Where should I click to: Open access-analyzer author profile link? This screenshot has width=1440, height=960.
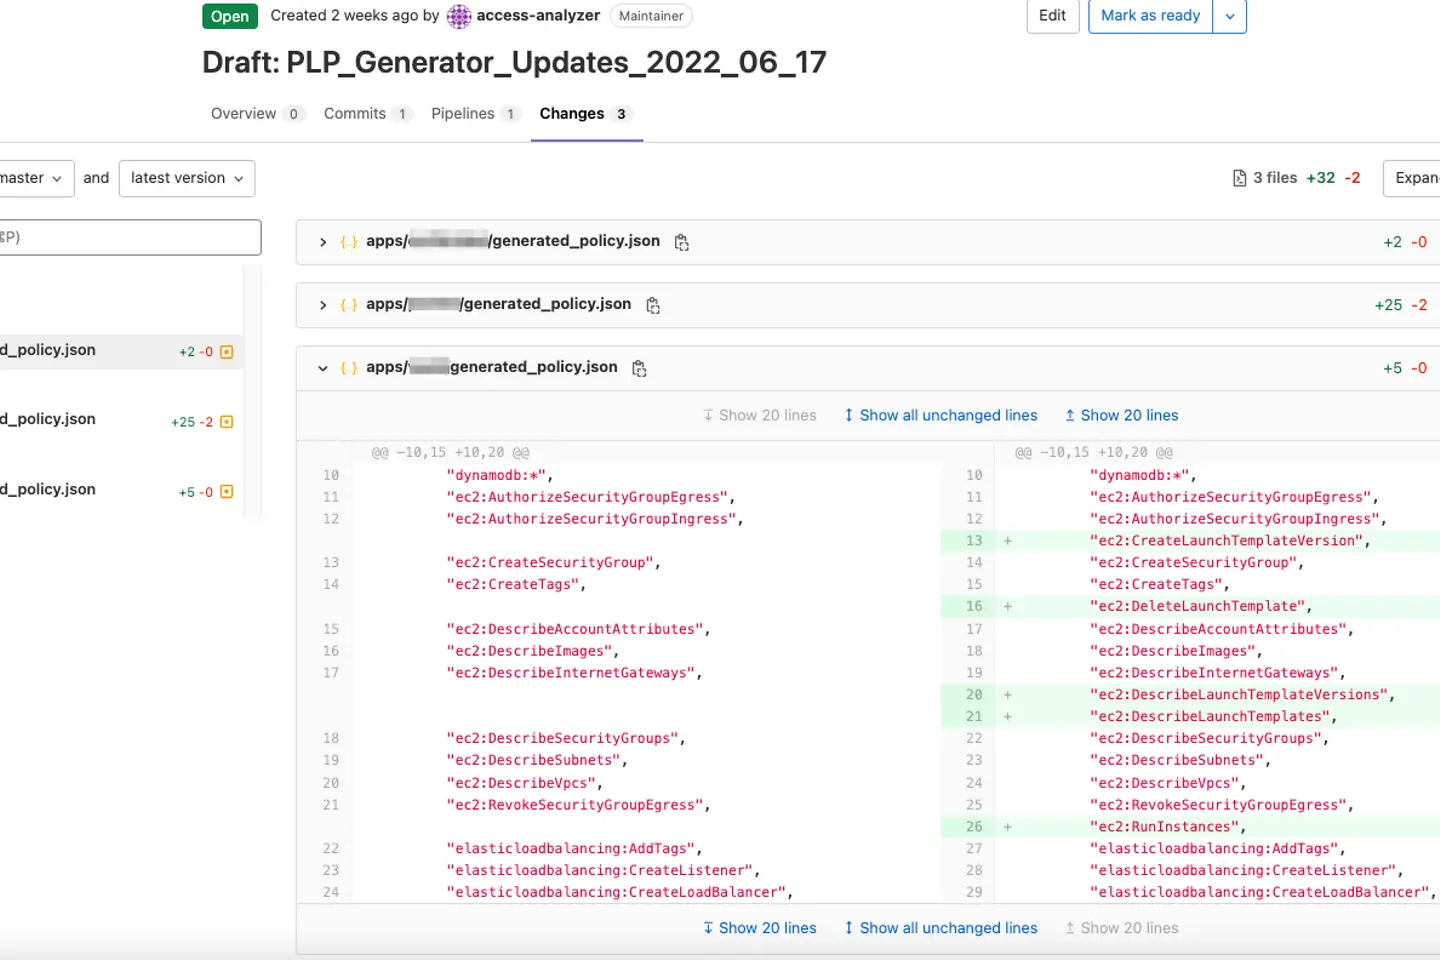tap(538, 15)
